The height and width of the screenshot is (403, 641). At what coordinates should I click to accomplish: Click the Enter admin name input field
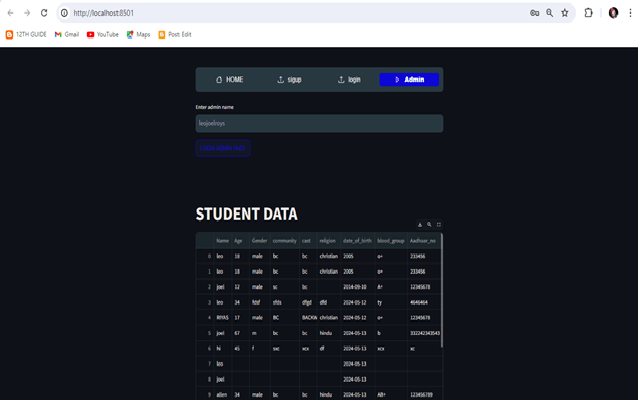point(319,123)
